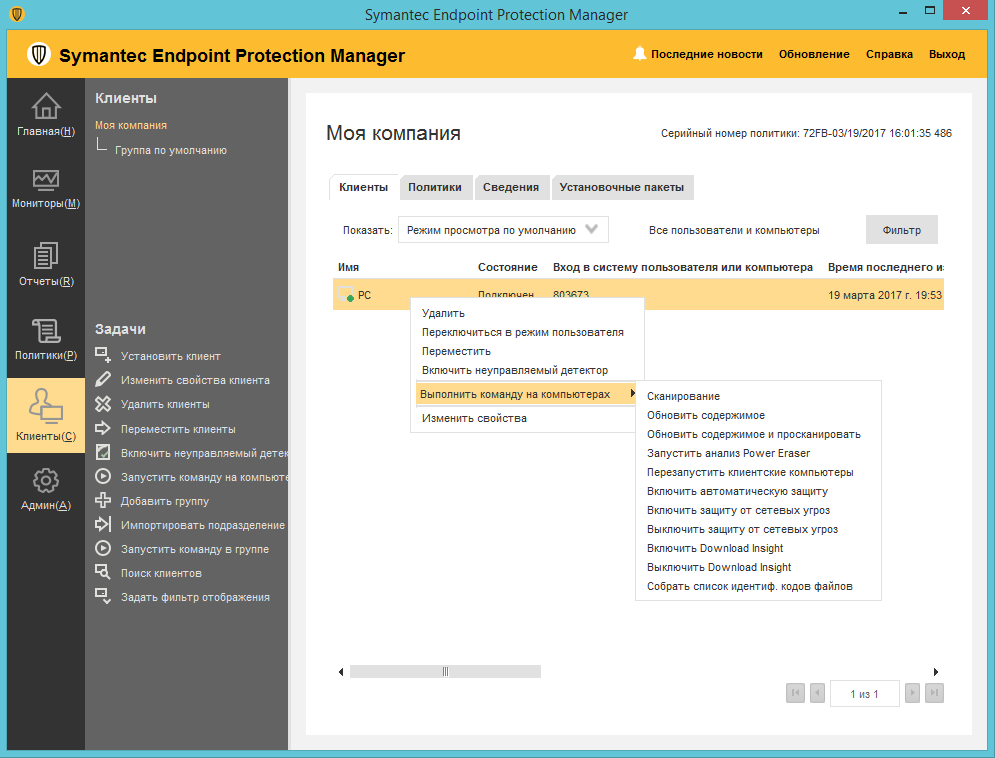The height and width of the screenshot is (758, 995).
Task: Click the page number field 1 из 1
Action: (x=864, y=694)
